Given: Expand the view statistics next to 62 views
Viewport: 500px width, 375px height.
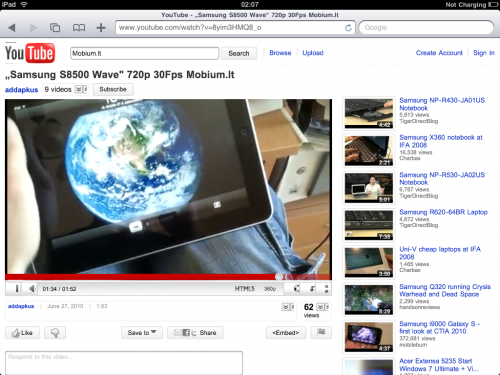Looking at the screenshot, I should [x=322, y=307].
